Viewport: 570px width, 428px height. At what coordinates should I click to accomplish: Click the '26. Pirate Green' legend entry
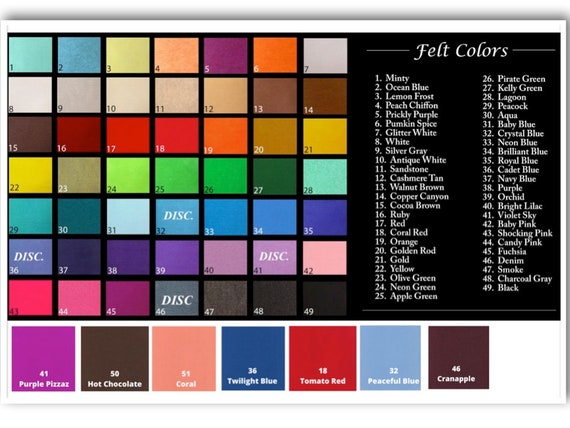(514, 79)
